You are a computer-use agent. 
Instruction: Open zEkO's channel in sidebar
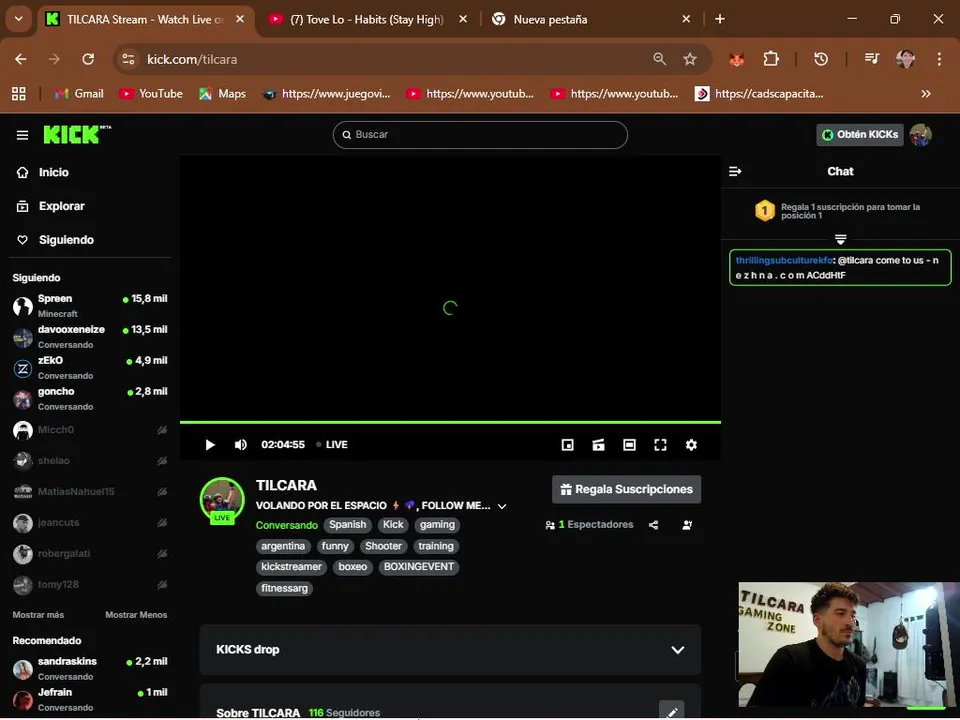click(x=90, y=367)
